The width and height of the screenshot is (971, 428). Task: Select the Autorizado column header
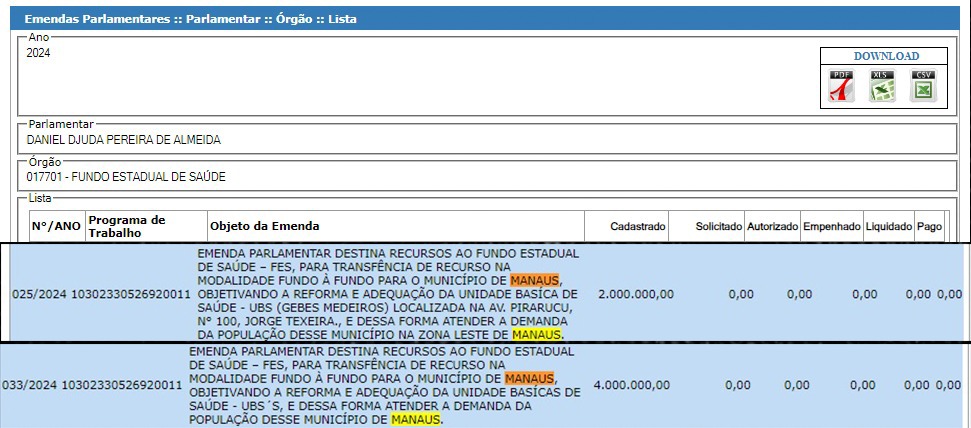[772, 227]
